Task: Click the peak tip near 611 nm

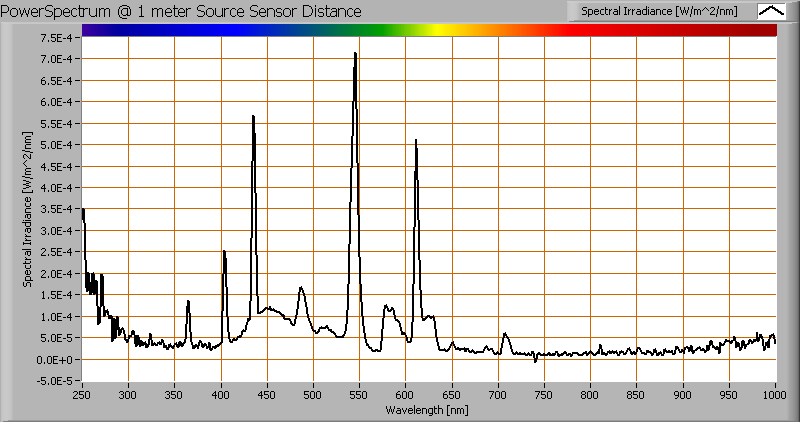Action: (415, 141)
